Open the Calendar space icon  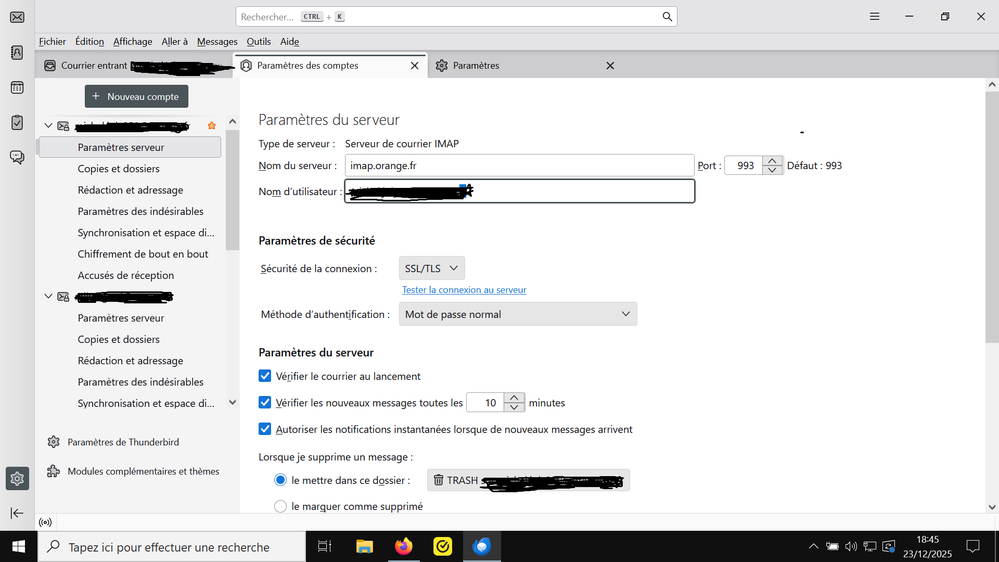click(x=17, y=87)
